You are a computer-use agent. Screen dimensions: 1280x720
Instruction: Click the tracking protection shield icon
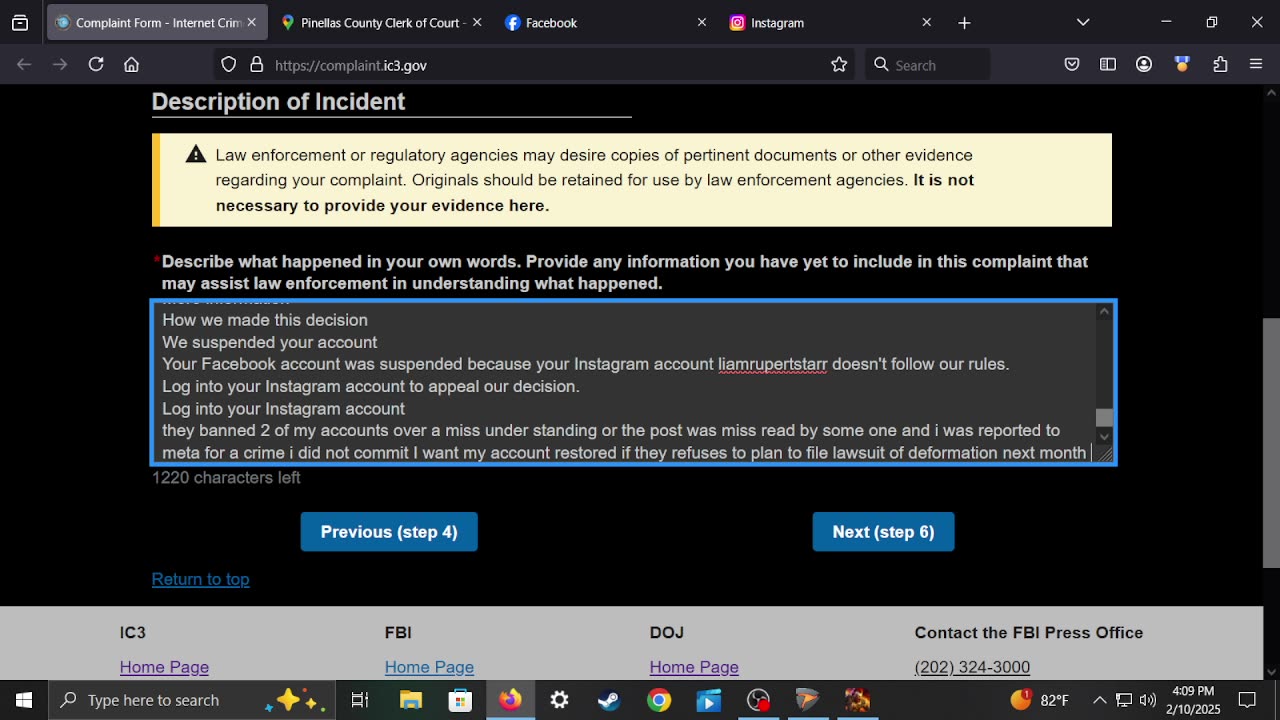point(229,64)
